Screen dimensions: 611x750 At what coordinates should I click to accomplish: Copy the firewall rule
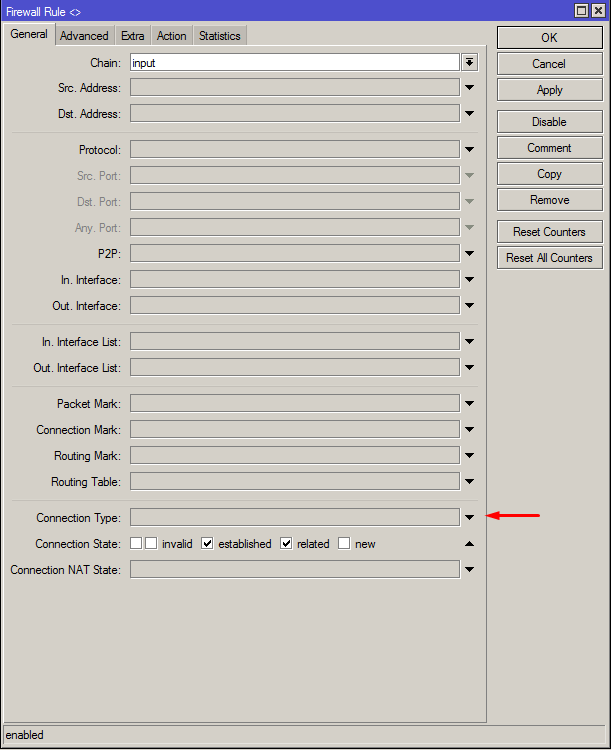coord(549,174)
